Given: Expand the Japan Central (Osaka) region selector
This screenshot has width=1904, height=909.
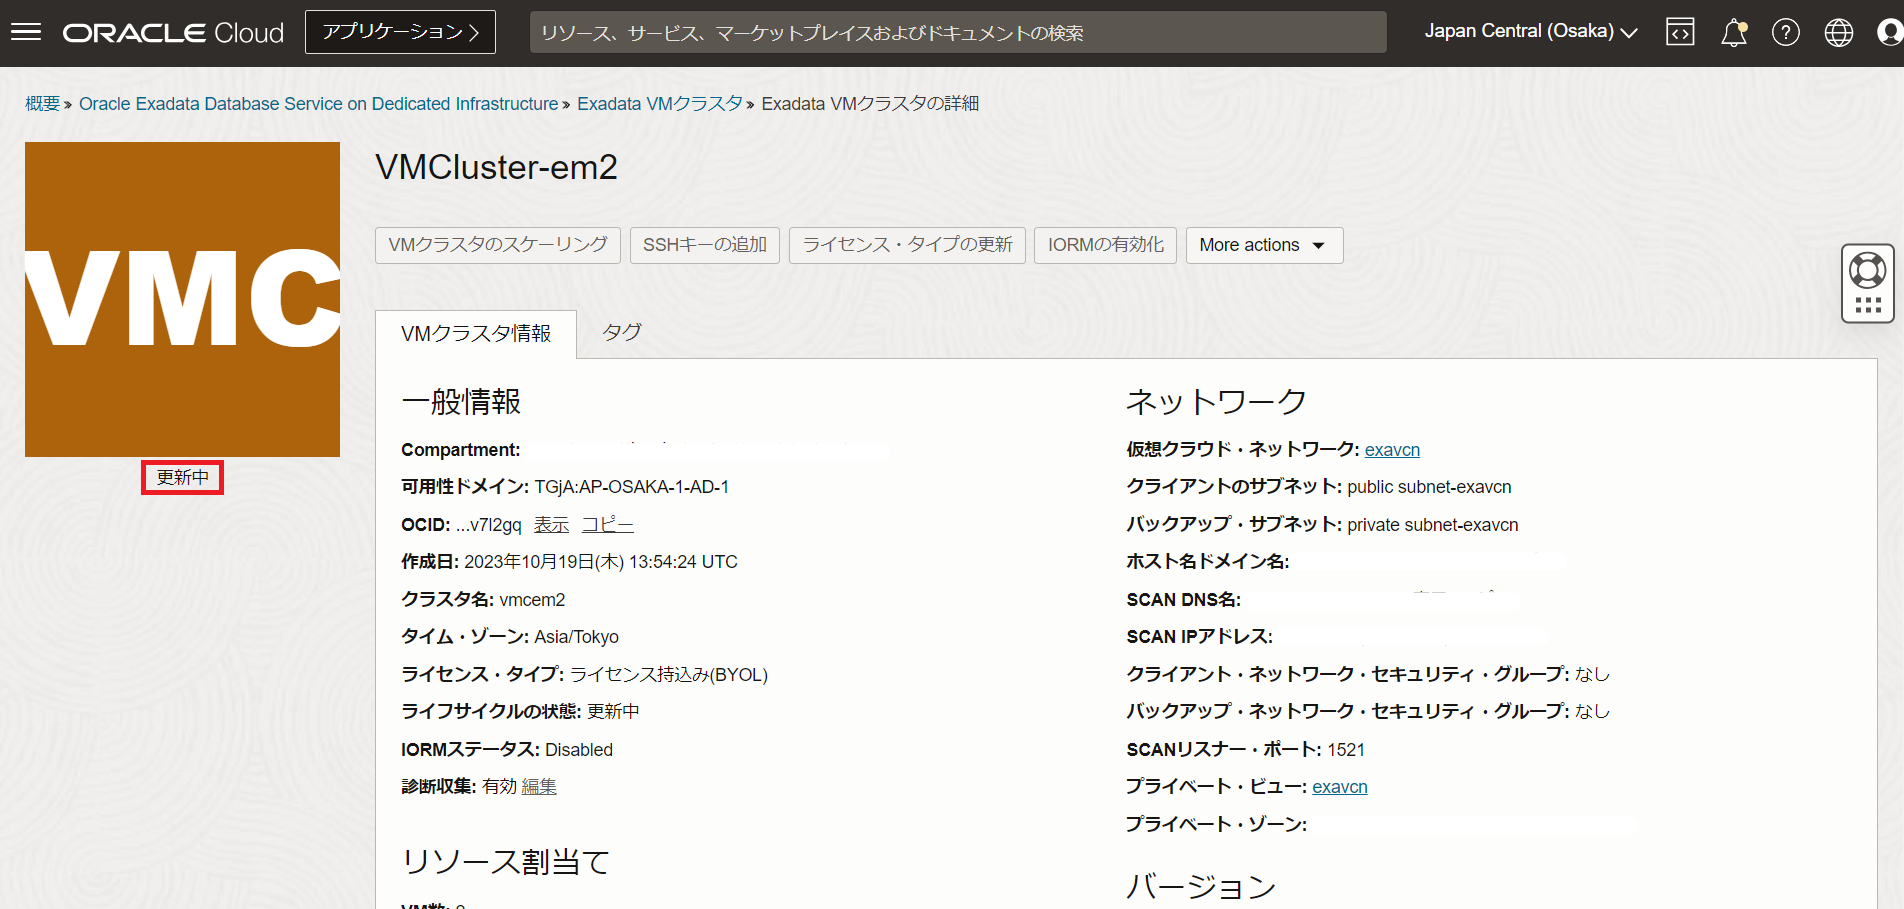Looking at the screenshot, I should click(1530, 32).
